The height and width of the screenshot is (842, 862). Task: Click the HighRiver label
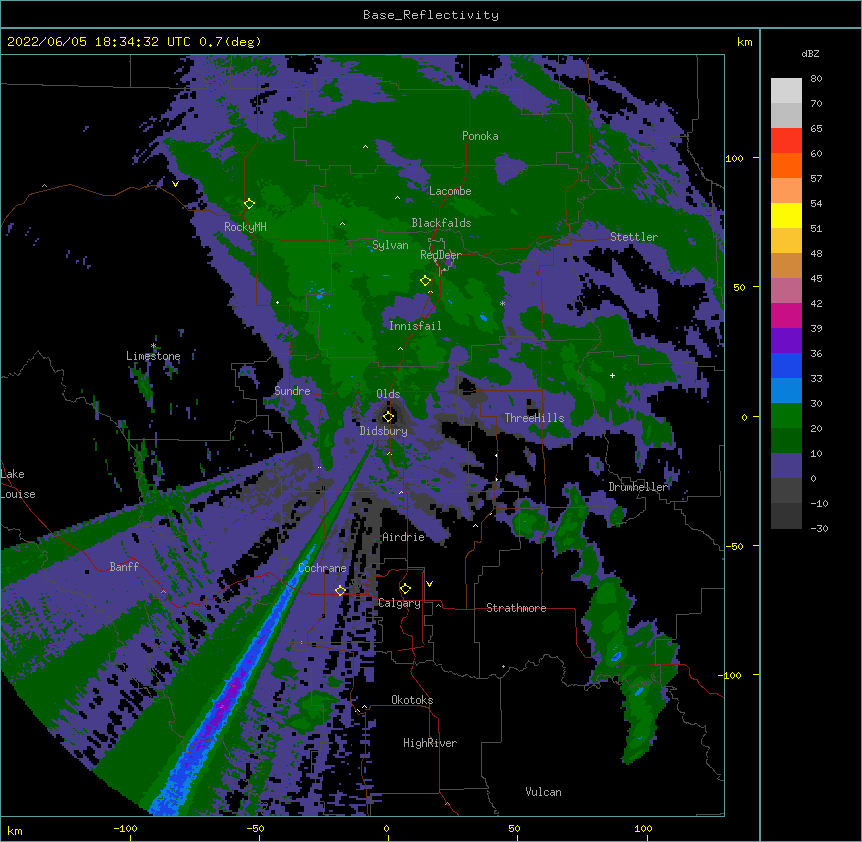pos(430,743)
